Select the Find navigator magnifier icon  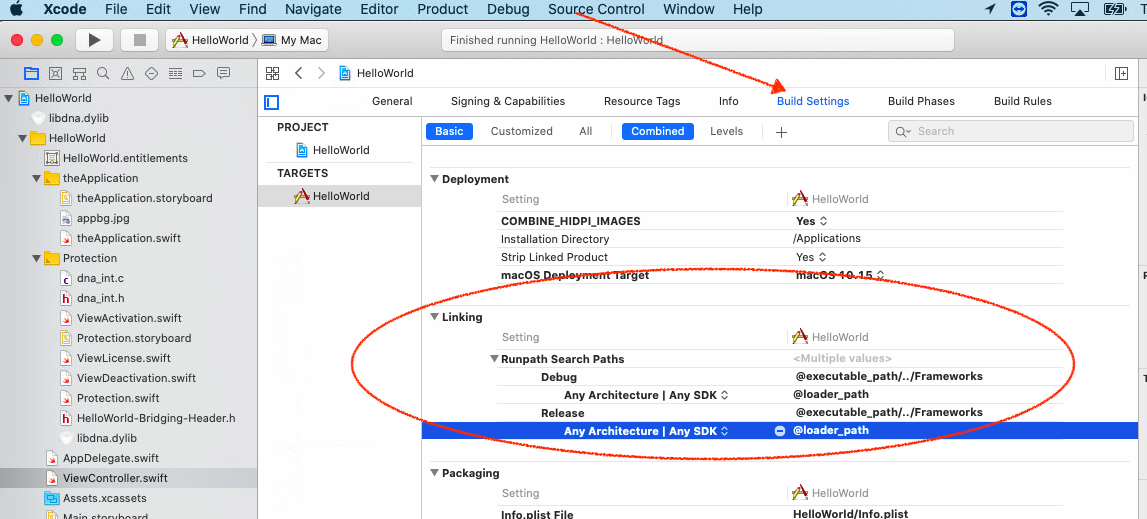tap(103, 73)
